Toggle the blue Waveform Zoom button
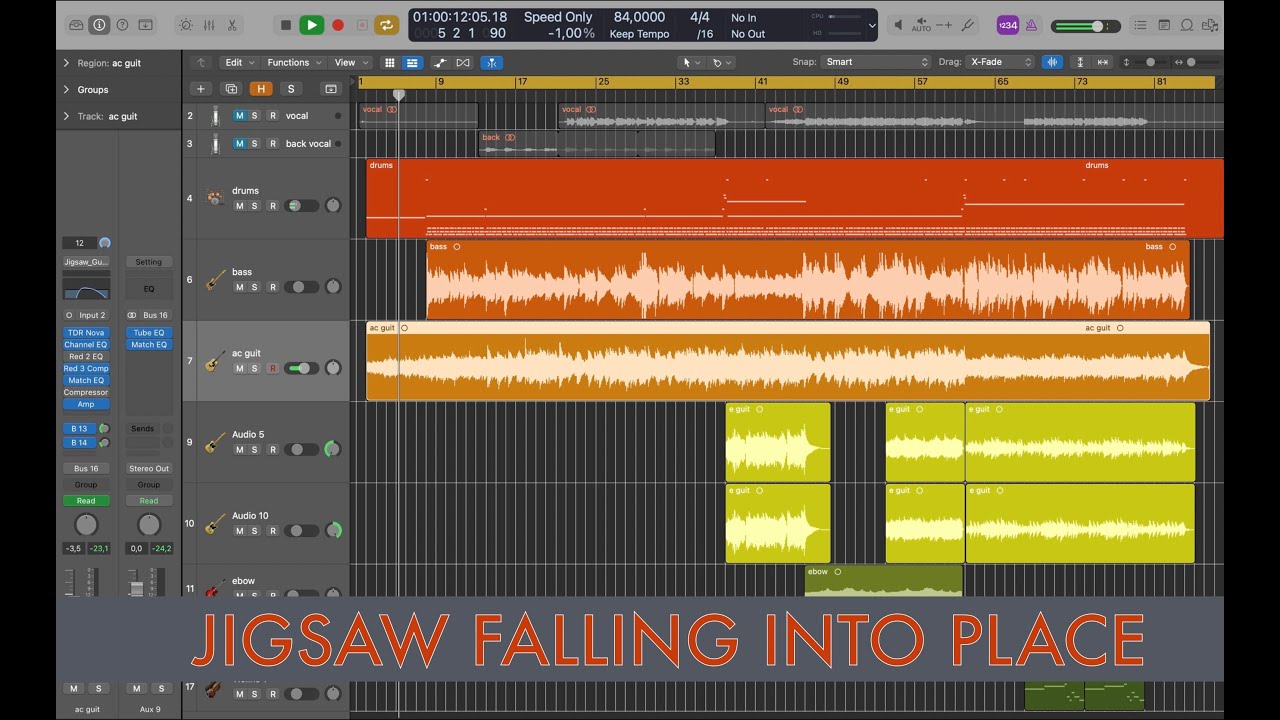 [1052, 62]
